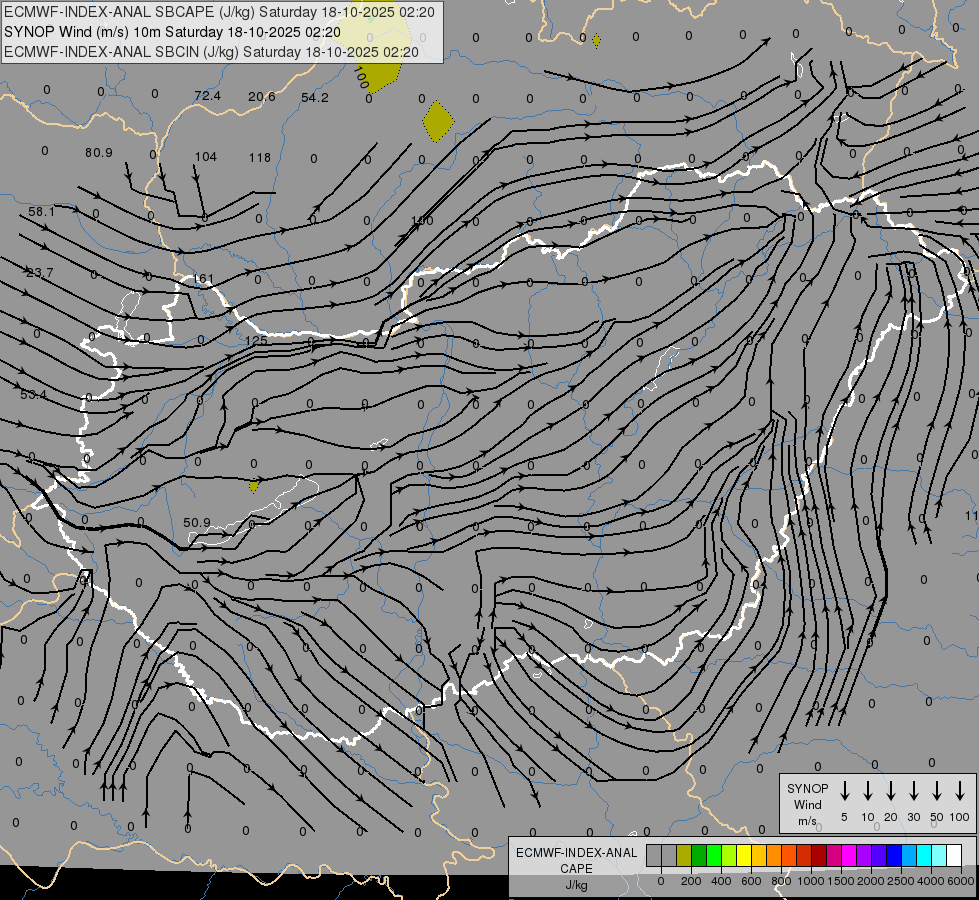This screenshot has height=900, width=979.
Task: Click the SYNOP Wind 10m title line
Action: 179,32
